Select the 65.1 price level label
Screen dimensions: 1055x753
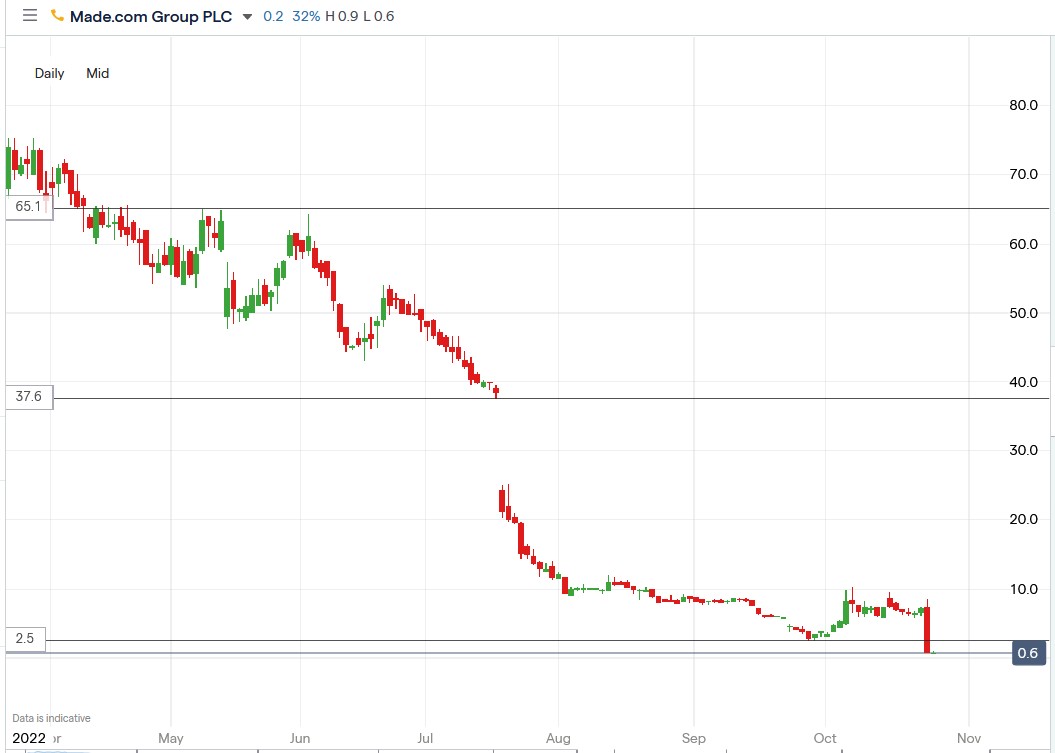26,207
